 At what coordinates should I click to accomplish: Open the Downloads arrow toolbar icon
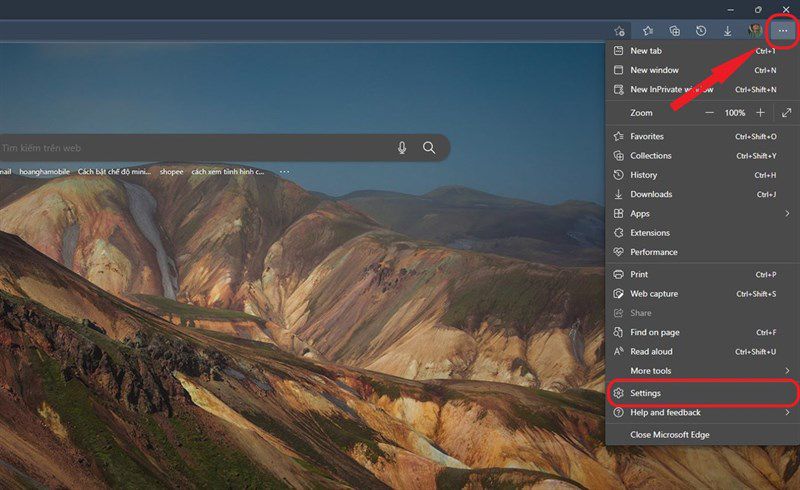(728, 31)
